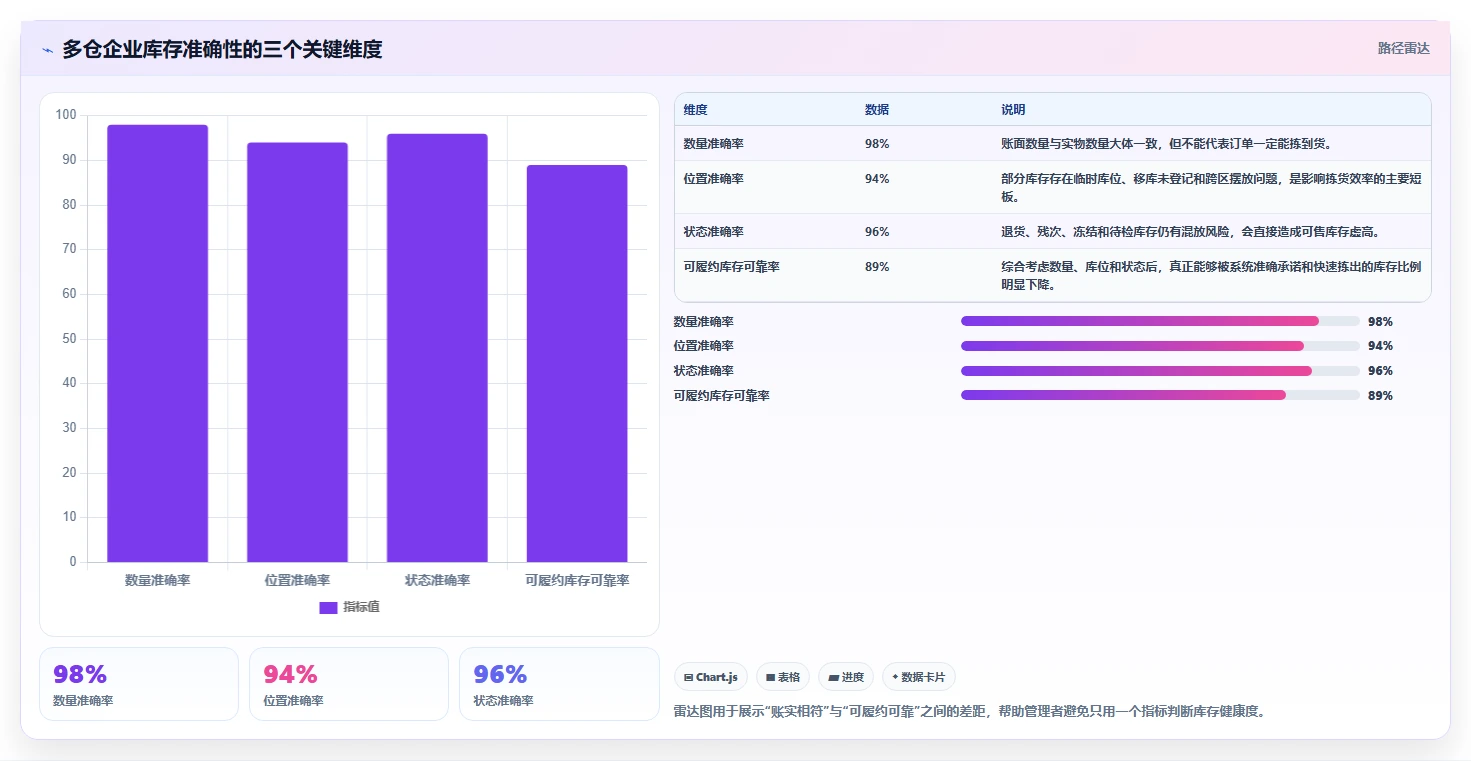Select the 数据卡片 tag chip

[919, 677]
